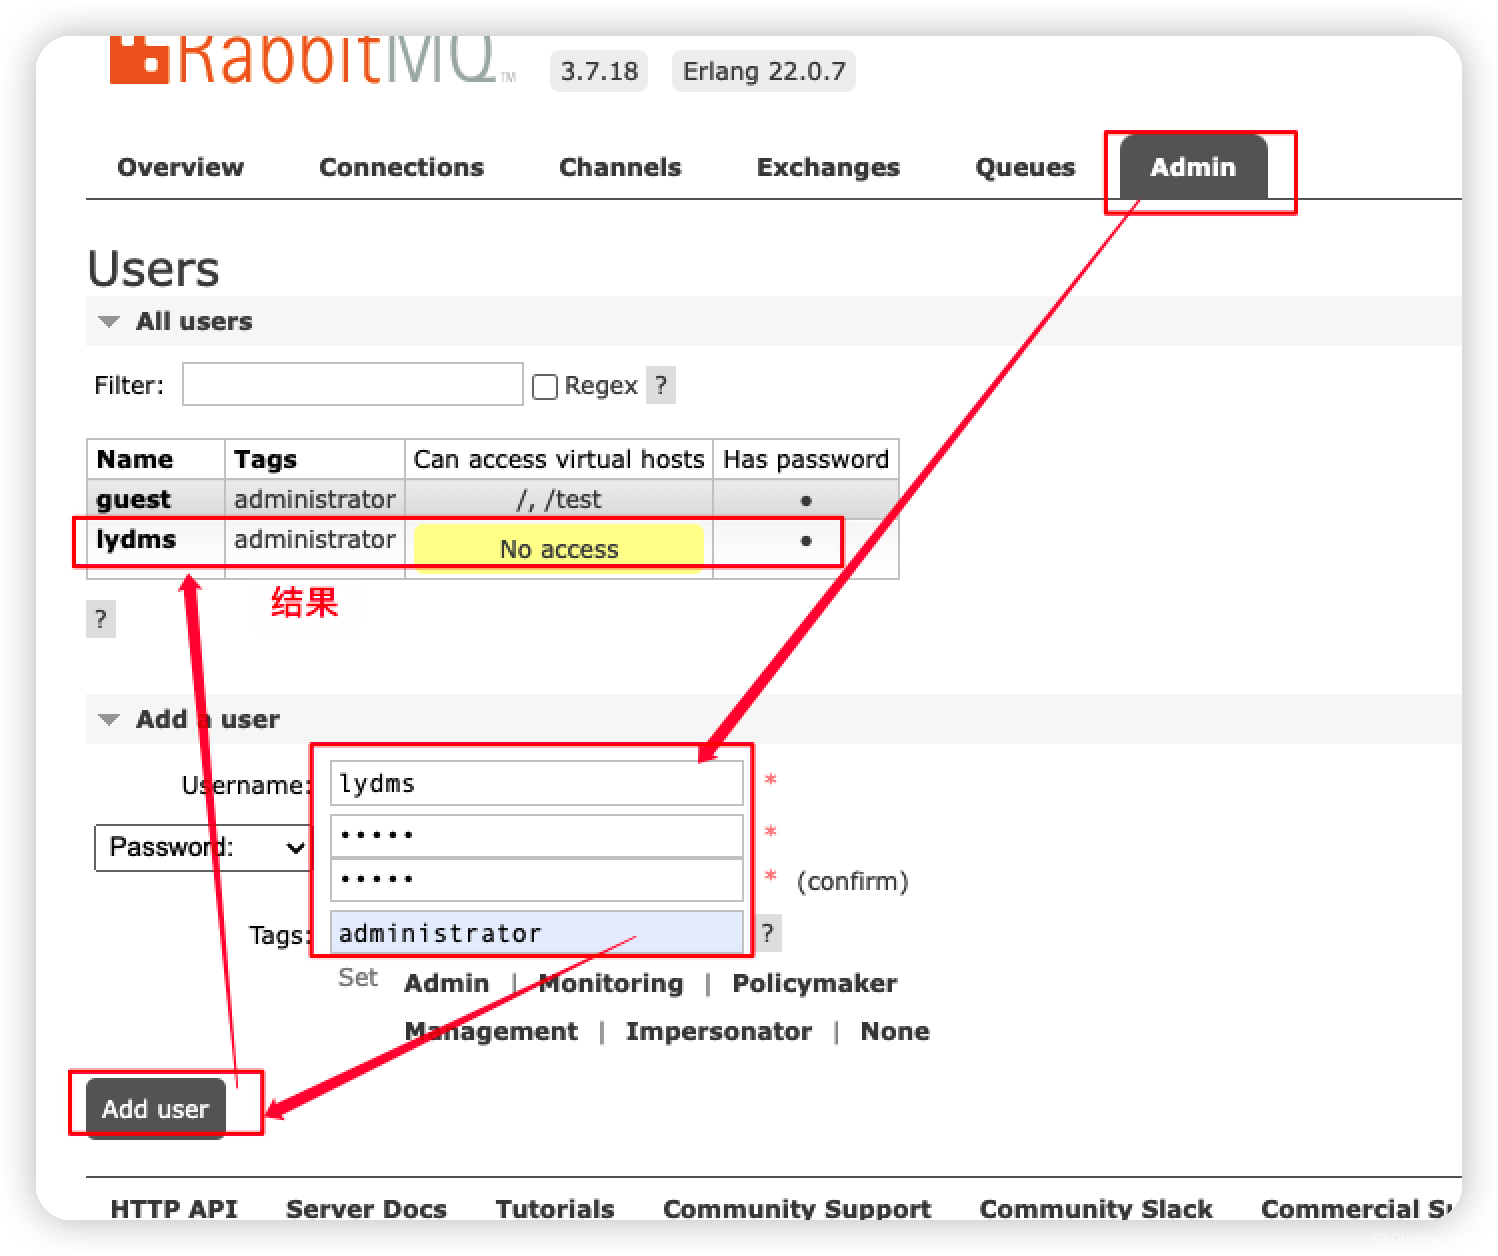Focus the password confirm field
The width and height of the screenshot is (1498, 1256).
[537, 880]
